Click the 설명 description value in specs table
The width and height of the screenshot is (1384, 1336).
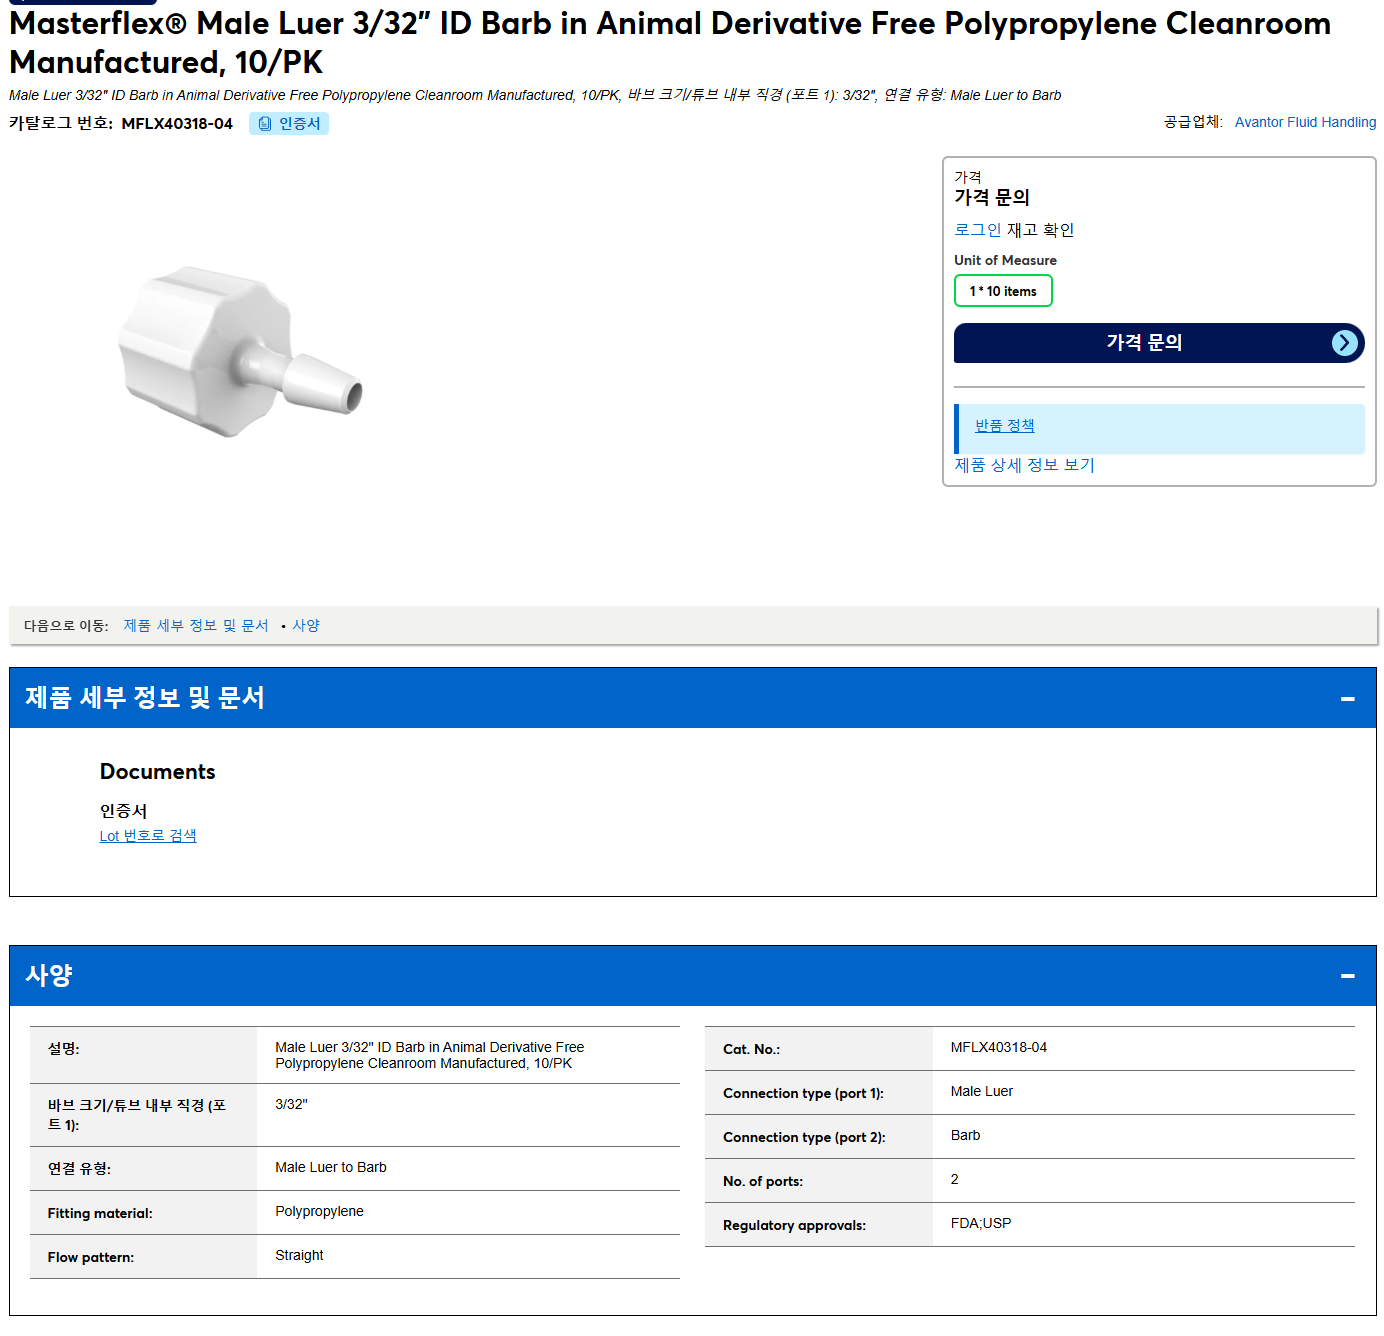coord(430,1055)
